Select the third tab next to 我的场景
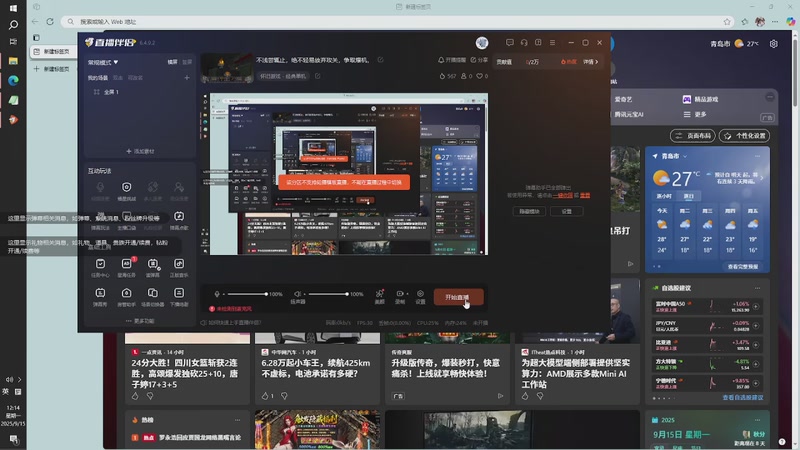This screenshot has height=450, width=800. tap(135, 78)
